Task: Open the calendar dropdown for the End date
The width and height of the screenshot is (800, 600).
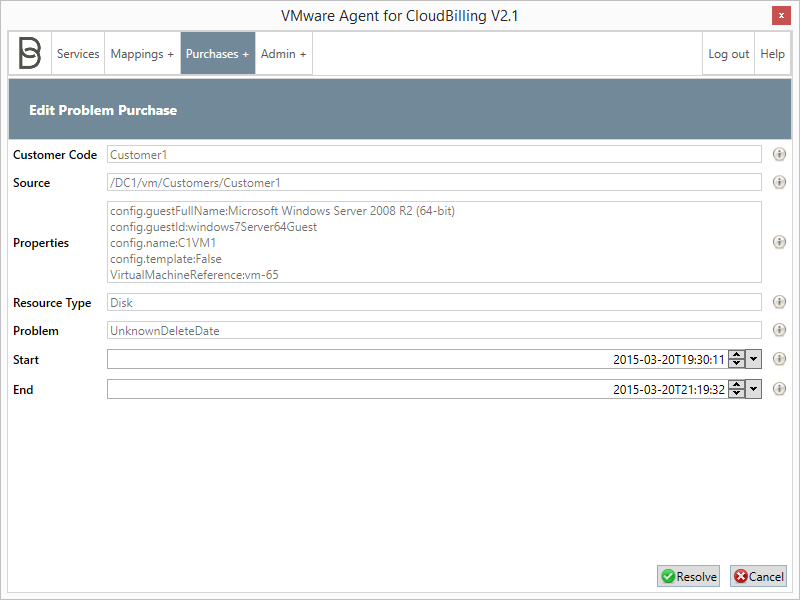Action: [753, 388]
